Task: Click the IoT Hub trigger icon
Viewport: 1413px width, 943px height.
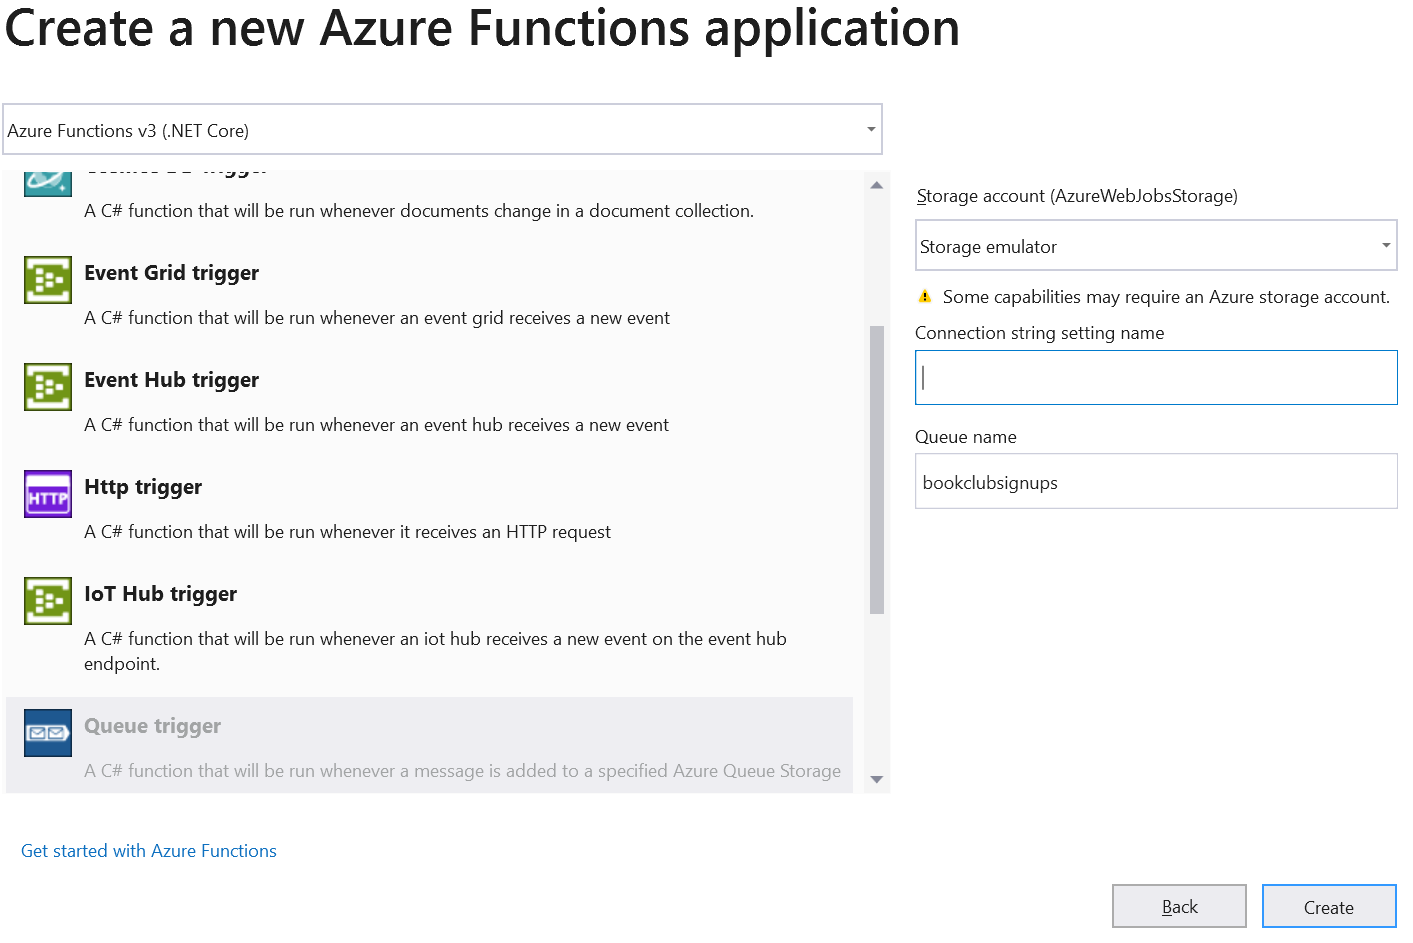Action: [x=47, y=601]
